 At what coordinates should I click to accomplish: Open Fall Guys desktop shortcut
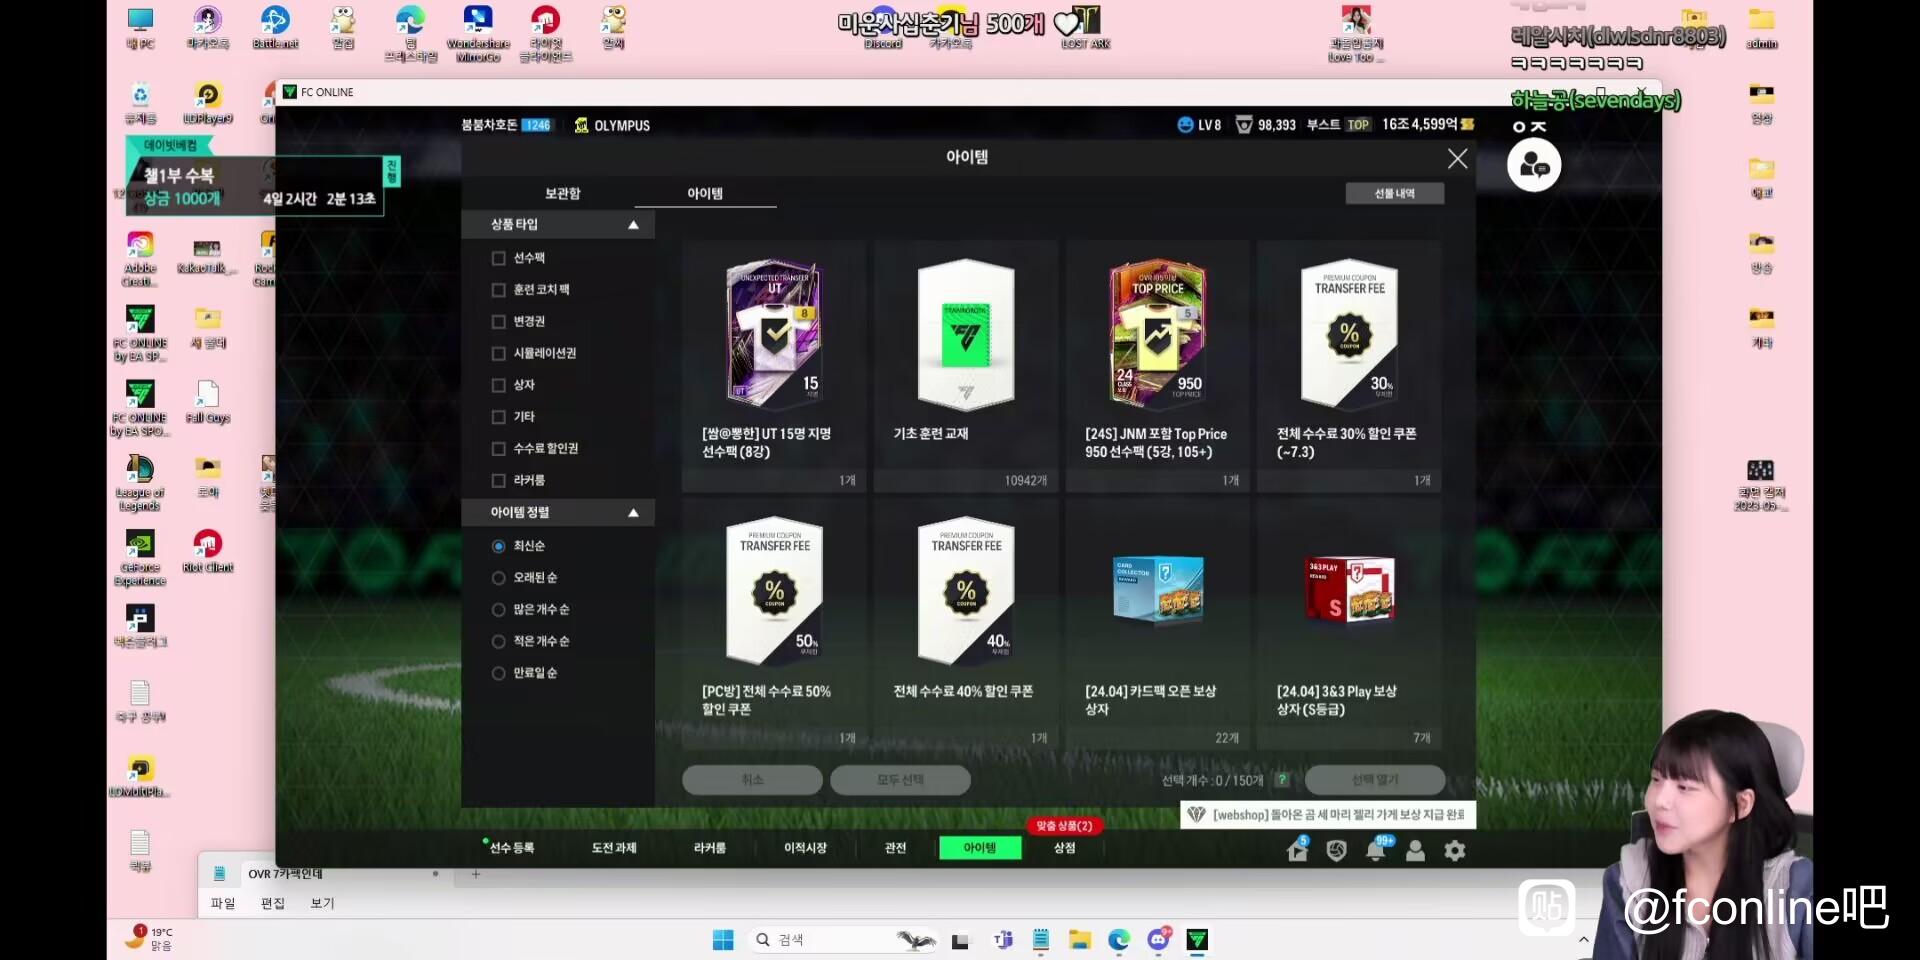tap(208, 402)
